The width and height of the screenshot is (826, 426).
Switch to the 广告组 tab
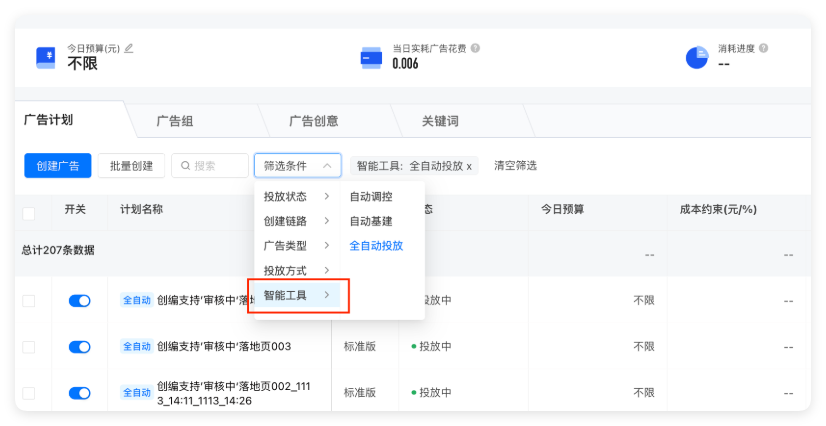click(x=175, y=121)
